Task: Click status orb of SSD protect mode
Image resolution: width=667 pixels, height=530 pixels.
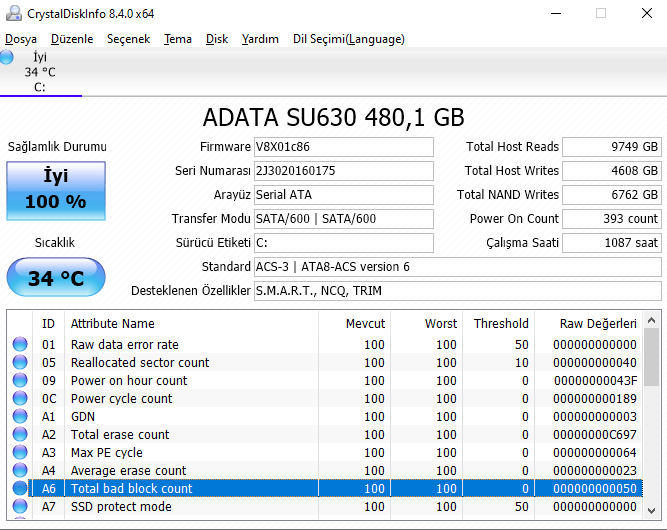Action: coord(20,506)
